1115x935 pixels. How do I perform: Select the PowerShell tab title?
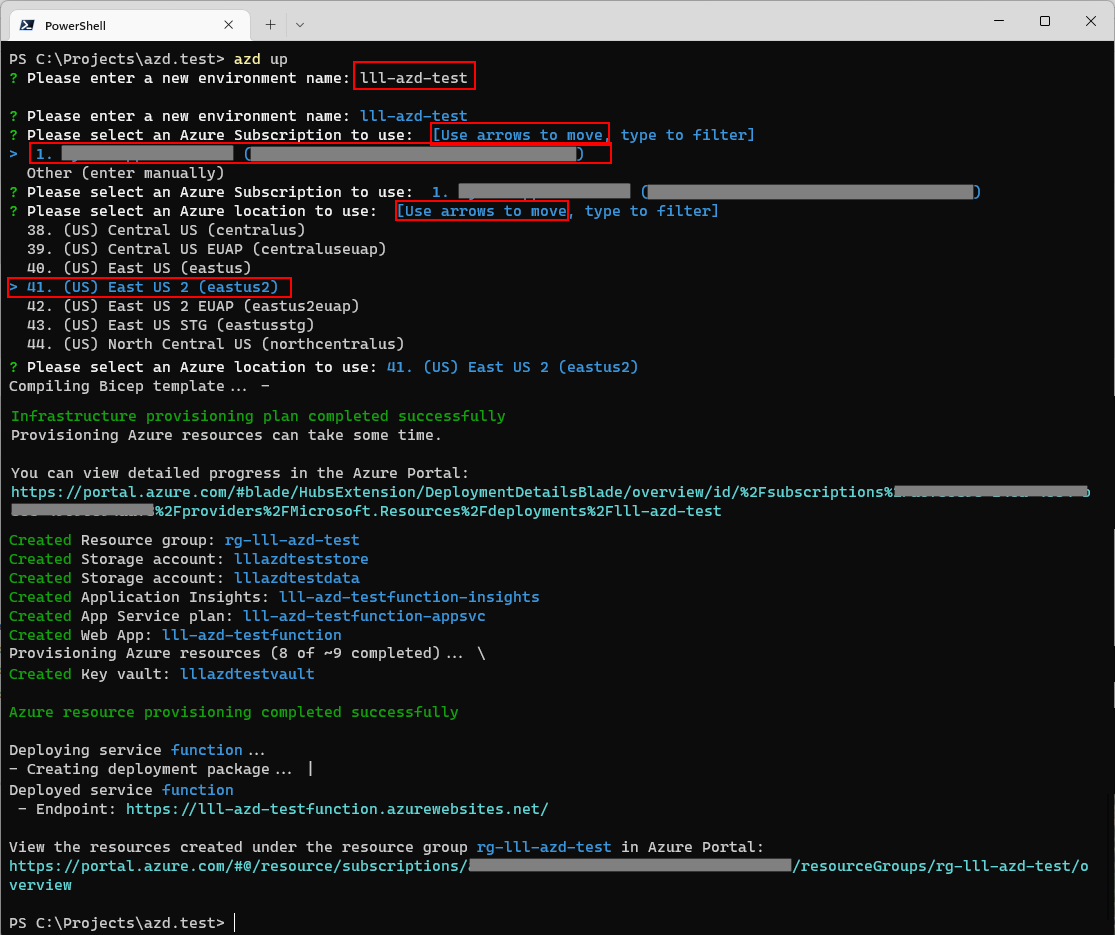point(75,25)
